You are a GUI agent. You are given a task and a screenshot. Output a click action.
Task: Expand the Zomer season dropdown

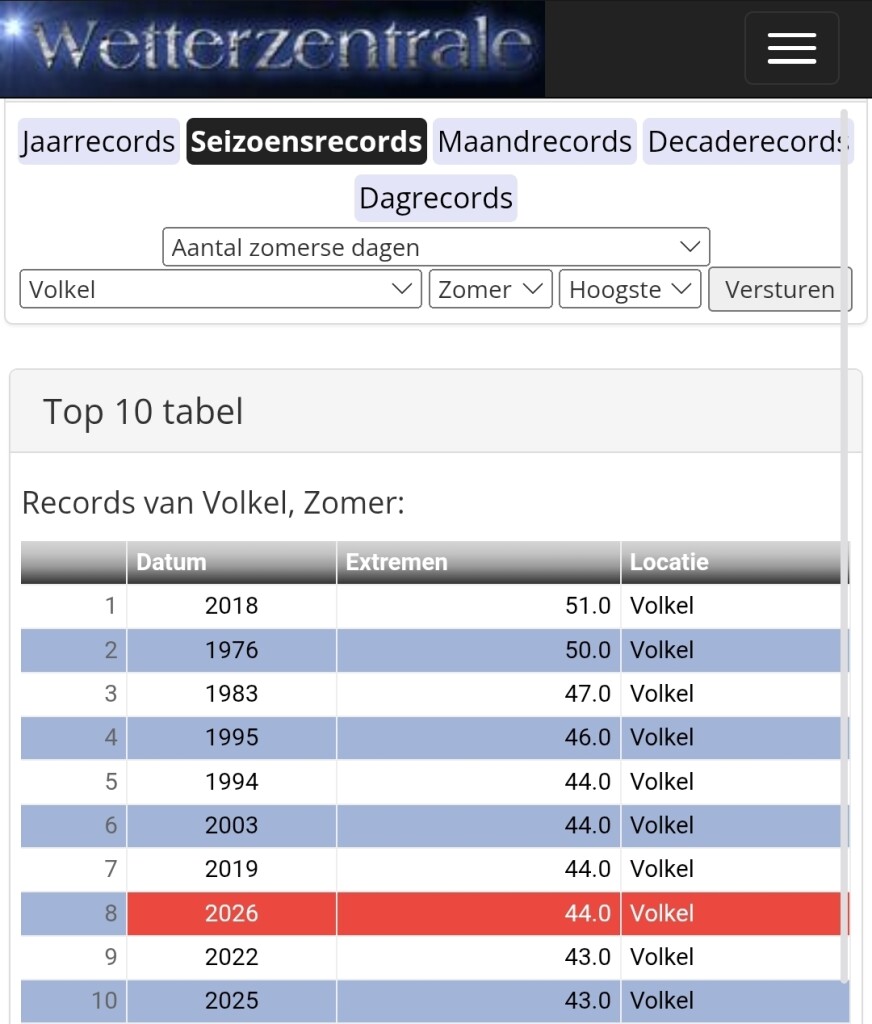coord(491,289)
